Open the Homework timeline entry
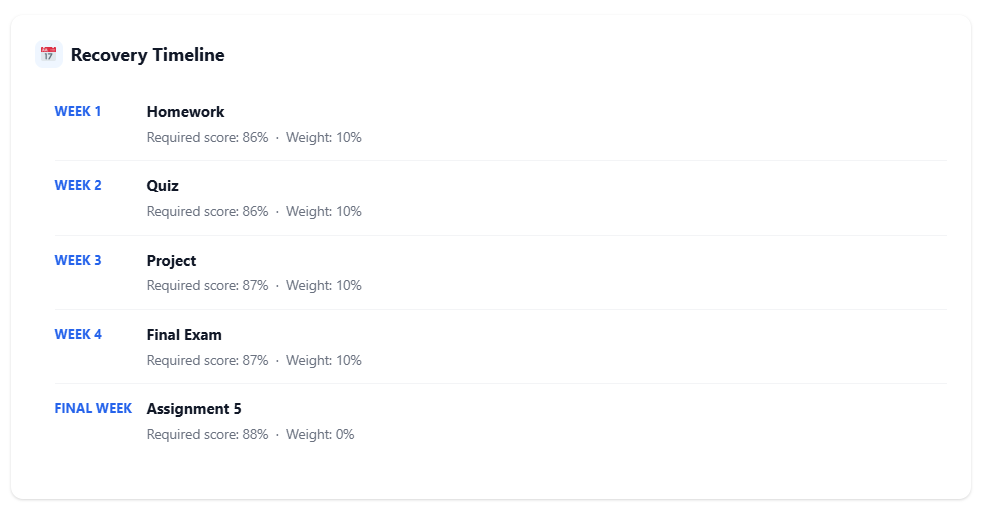 pyautogui.click(x=185, y=112)
